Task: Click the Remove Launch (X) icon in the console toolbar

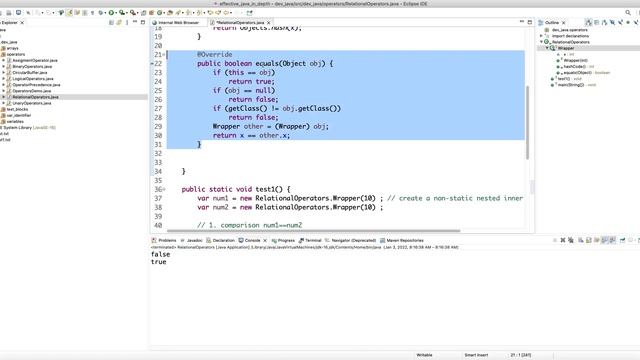Action: tap(563, 240)
